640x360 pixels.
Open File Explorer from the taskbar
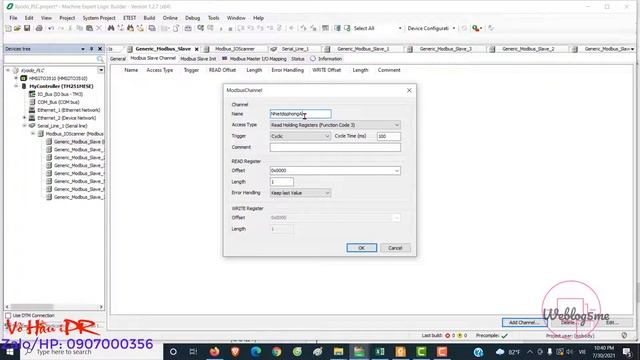(338, 351)
